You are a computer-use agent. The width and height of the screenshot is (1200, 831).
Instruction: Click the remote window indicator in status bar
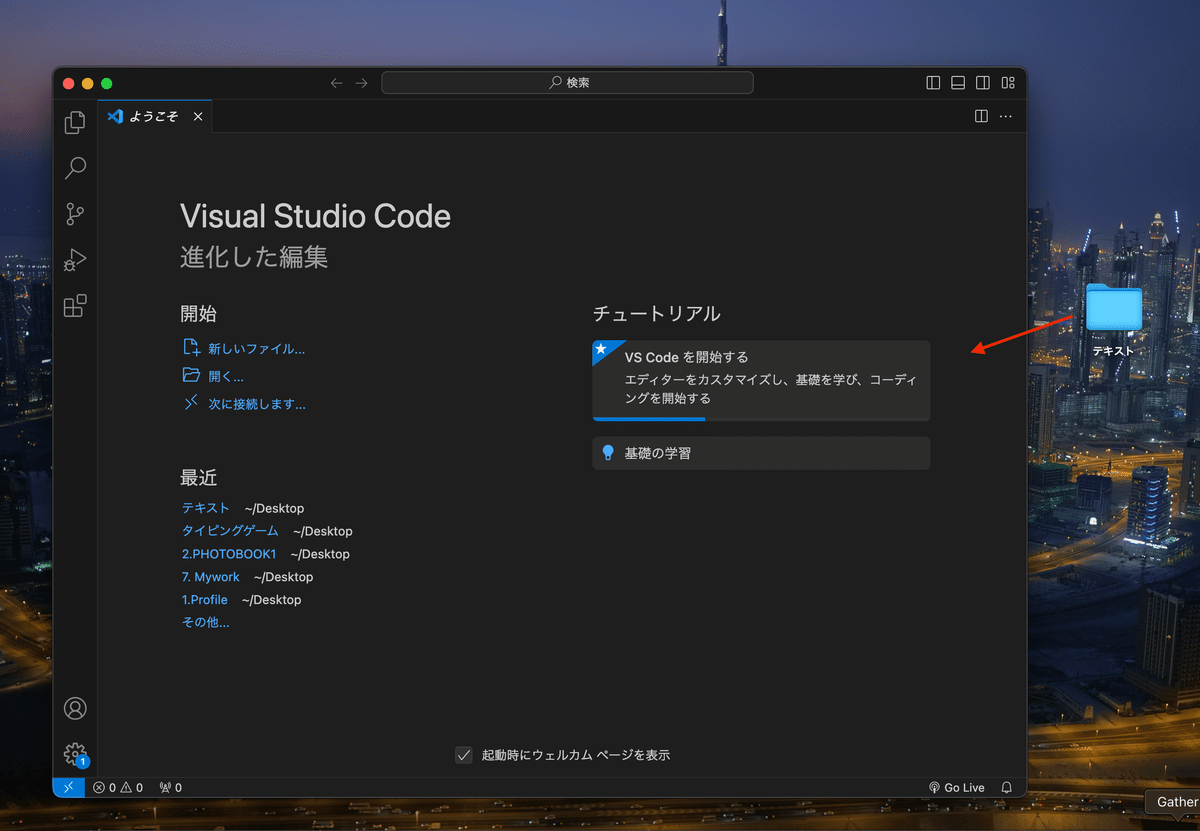[x=68, y=788]
